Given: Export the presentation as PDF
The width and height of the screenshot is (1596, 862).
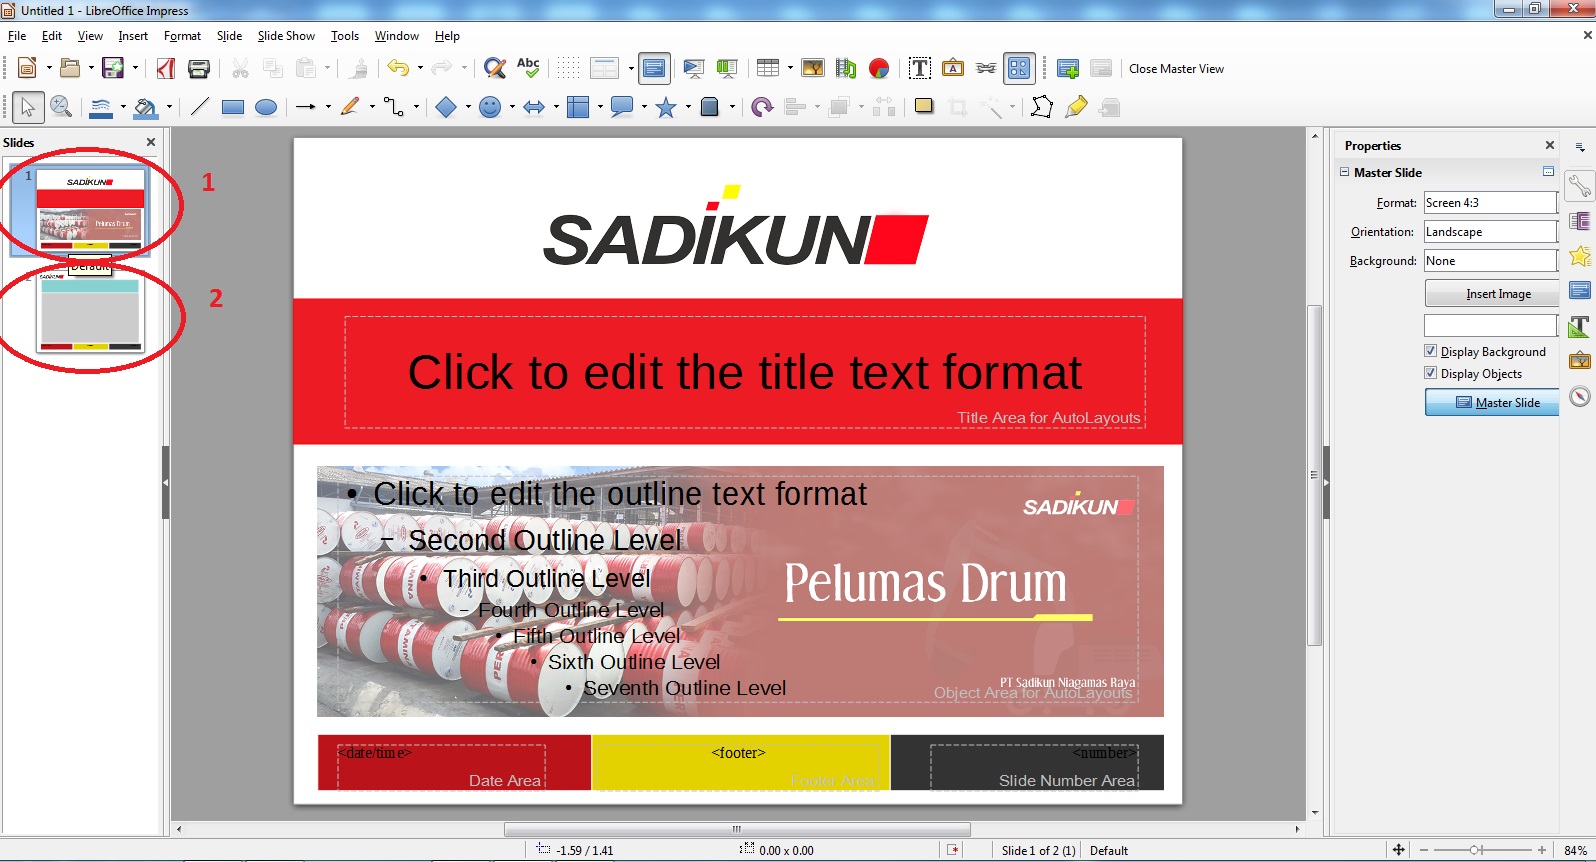Looking at the screenshot, I should (166, 68).
